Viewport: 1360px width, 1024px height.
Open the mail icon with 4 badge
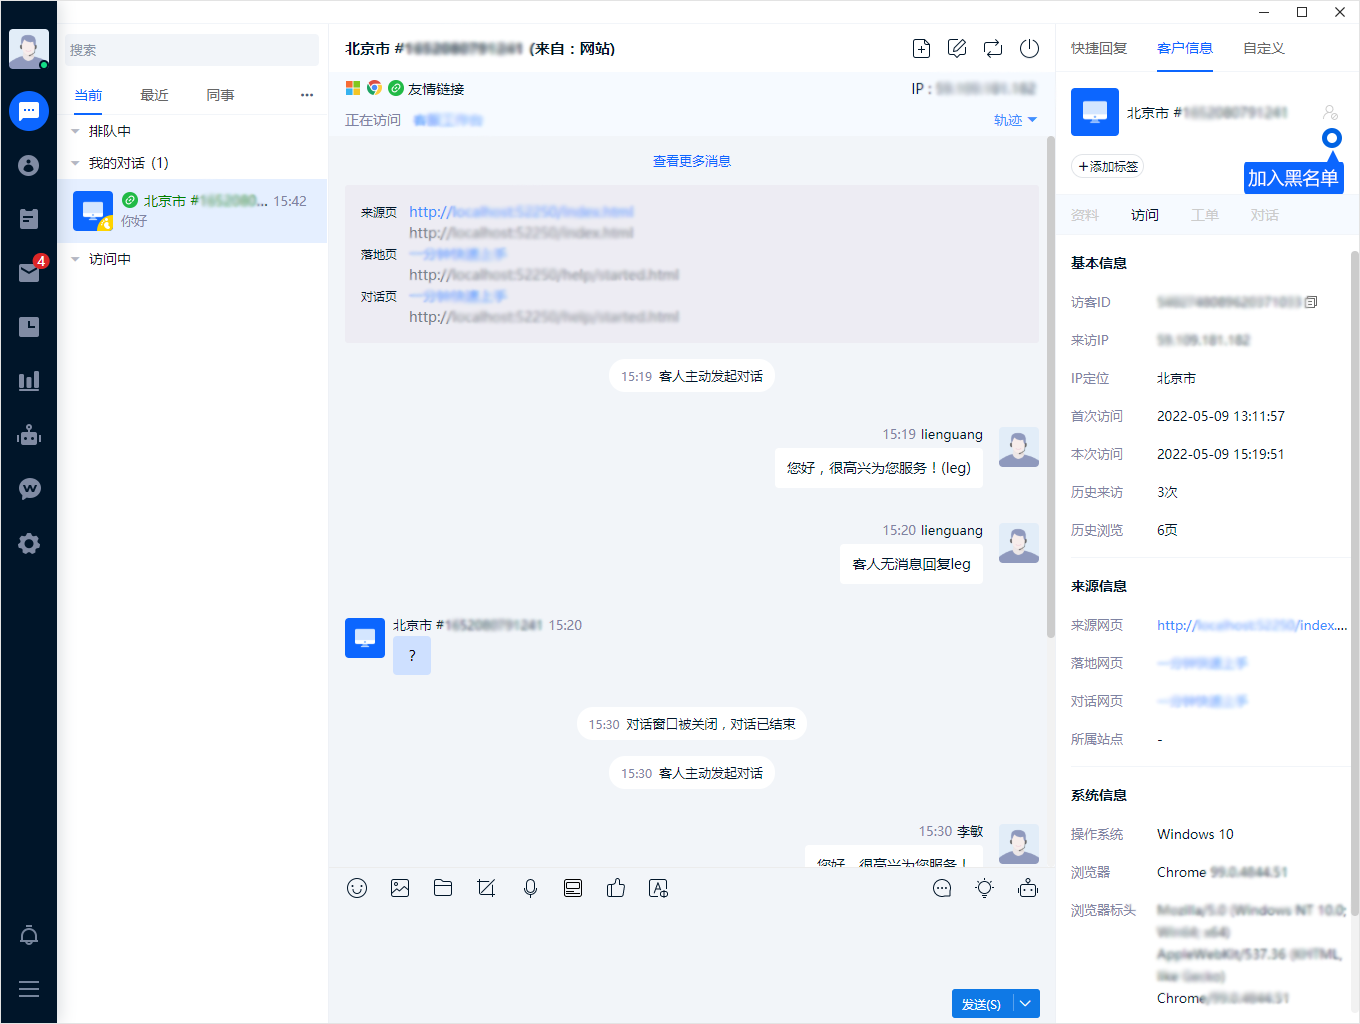tap(29, 272)
